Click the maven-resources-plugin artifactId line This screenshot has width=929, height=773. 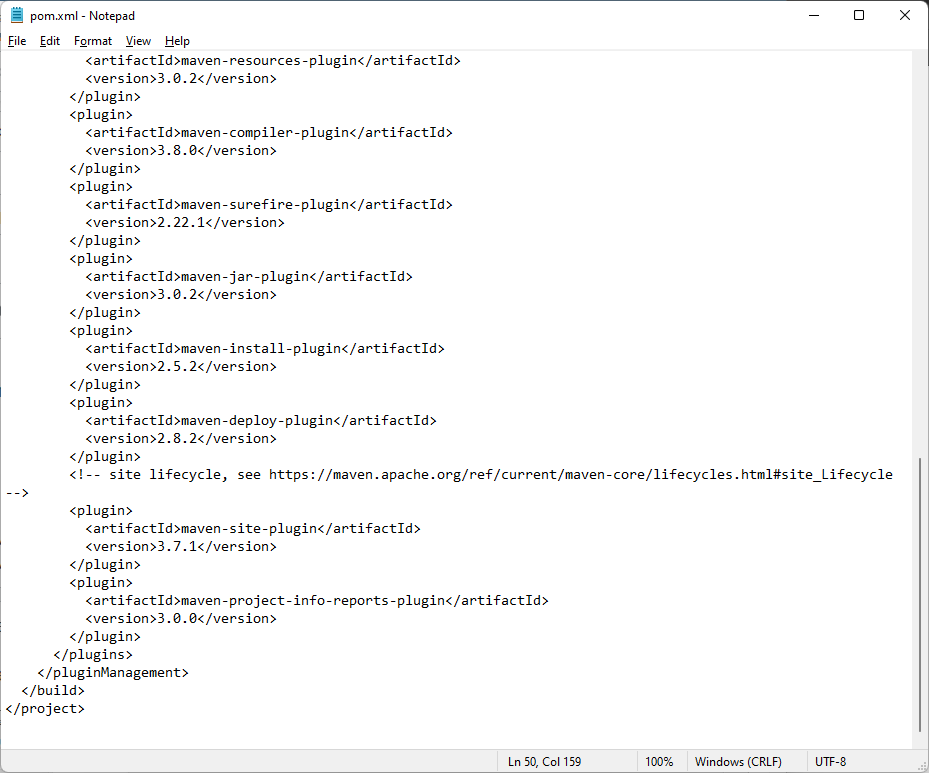point(273,60)
